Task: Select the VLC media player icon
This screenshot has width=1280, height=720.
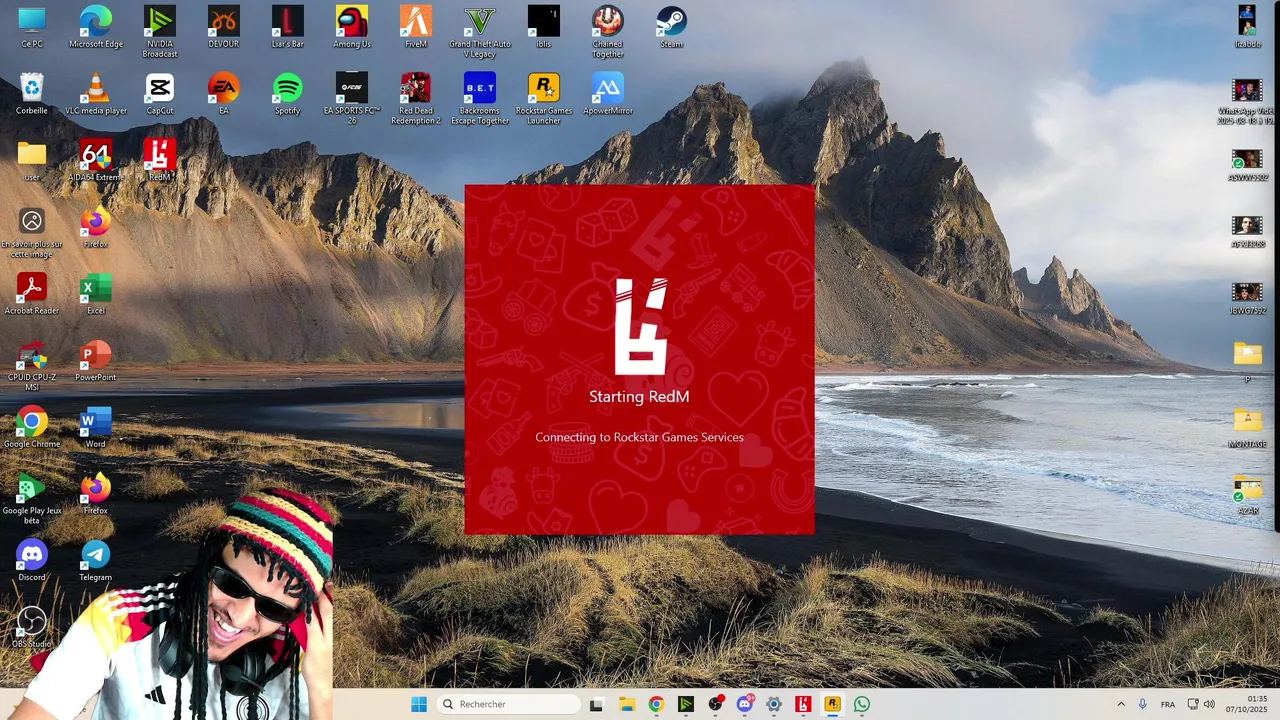Action: [96, 94]
